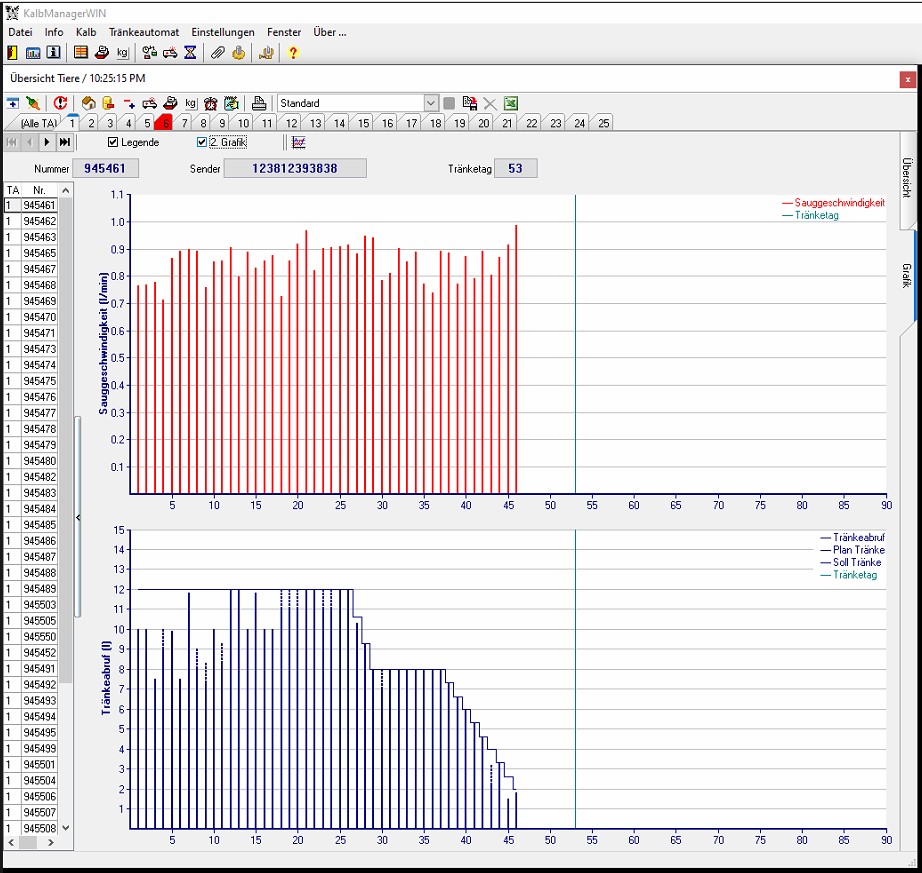Export to Excel using green icon

510,103
